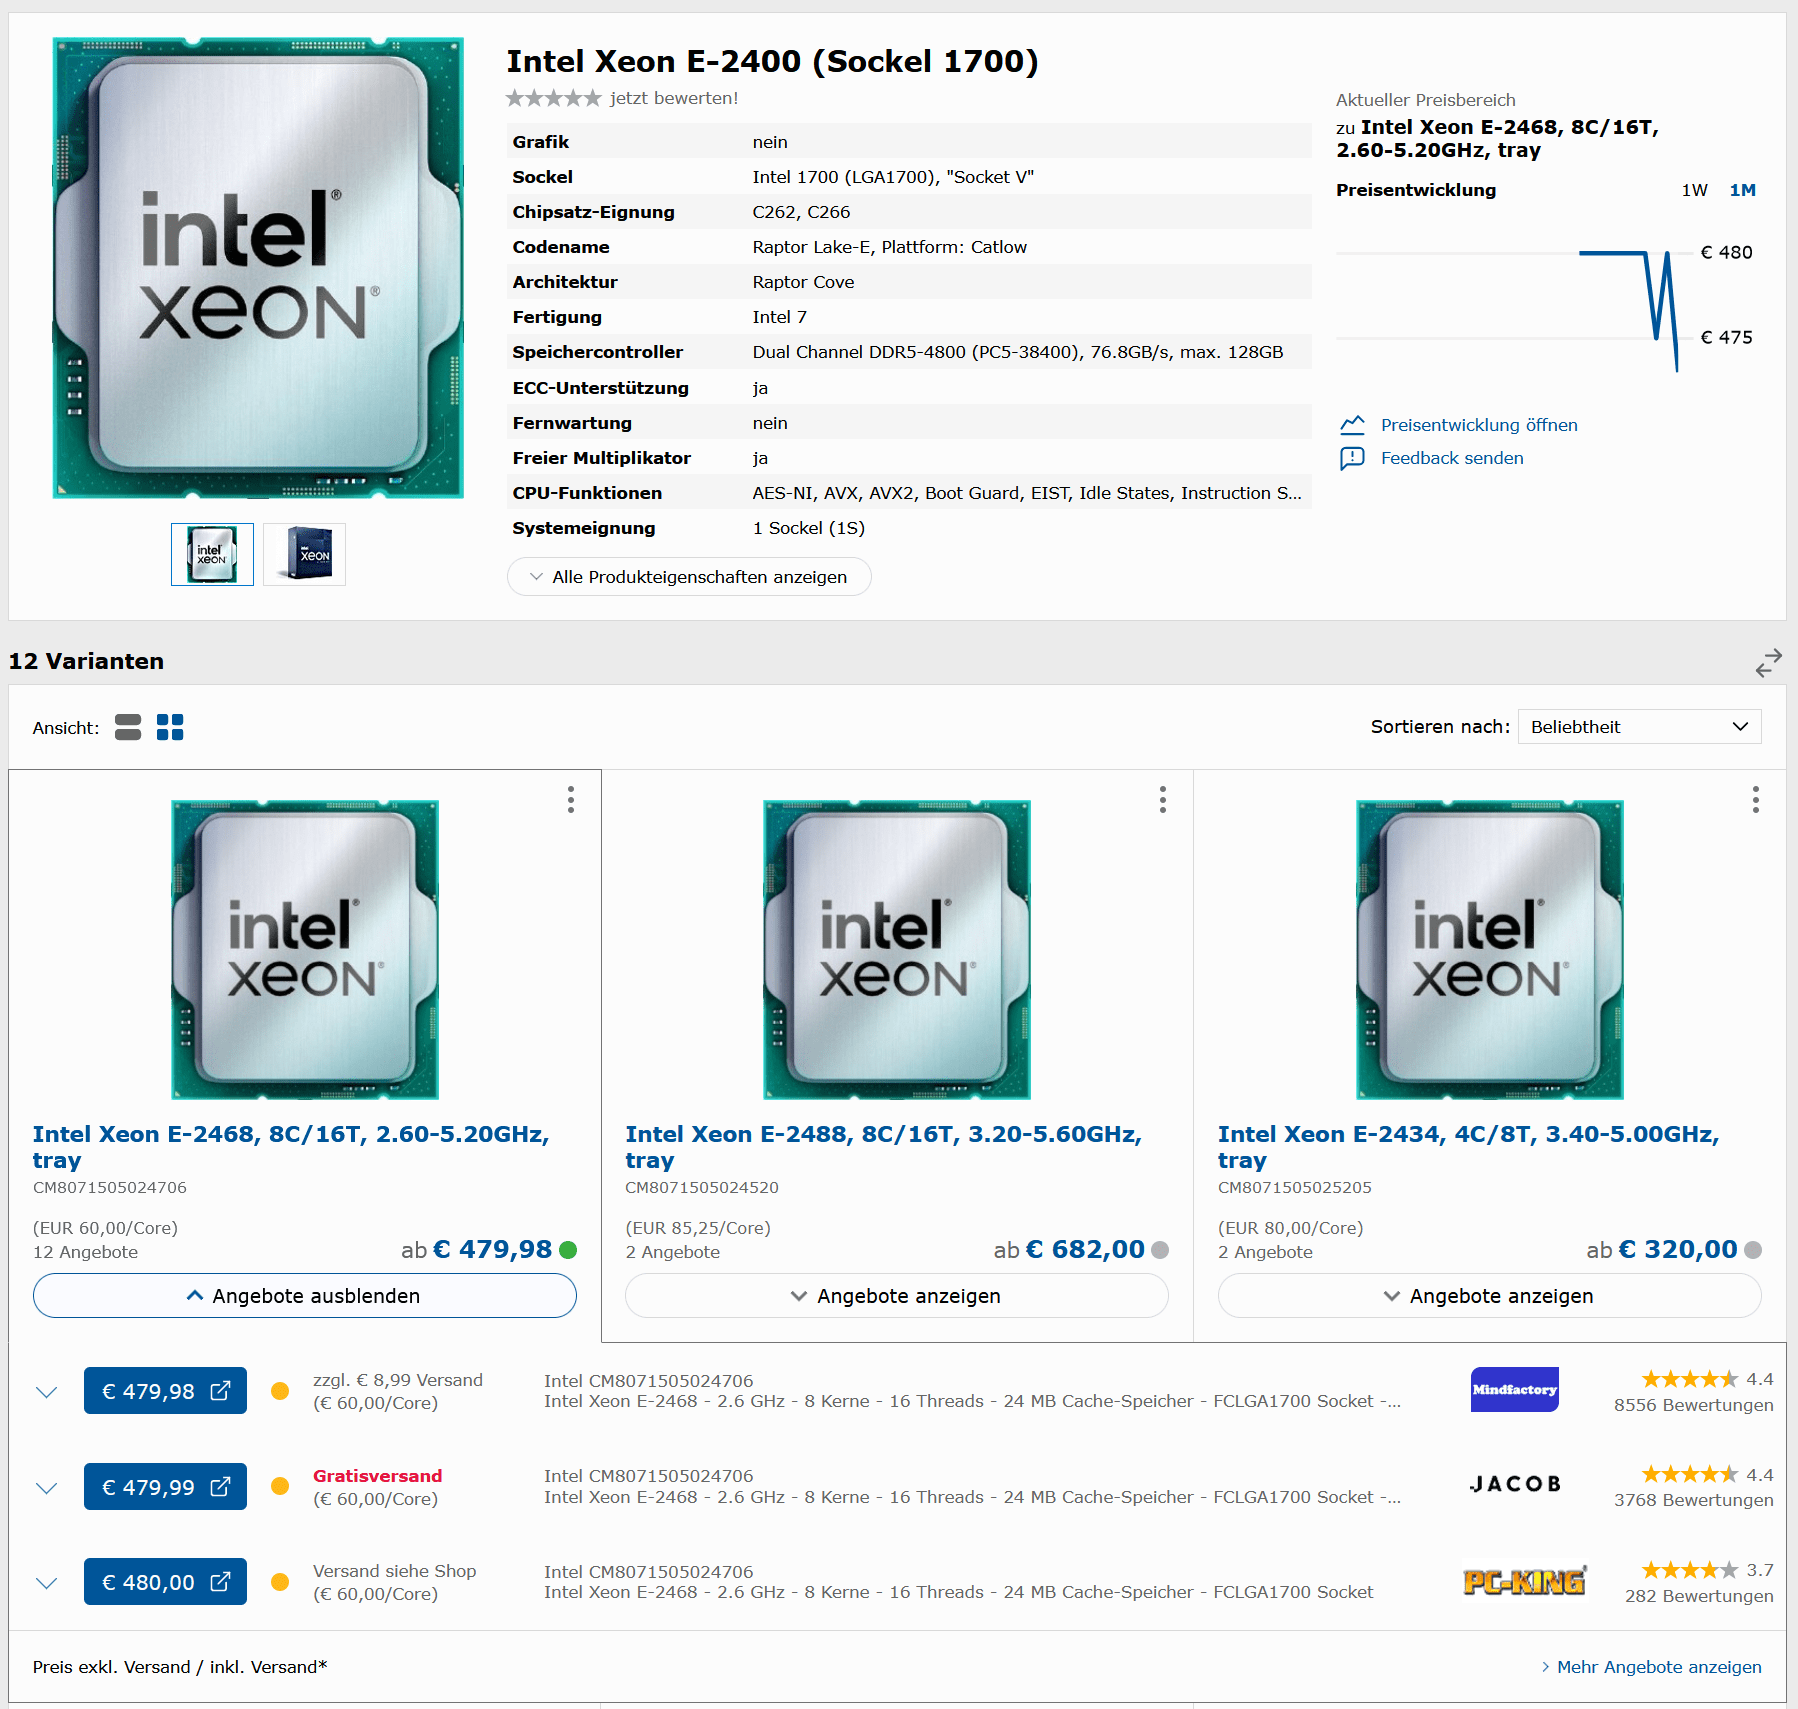1798x1709 pixels.
Task: Click orange availability dot on JACOB offer
Action: [x=280, y=1486]
